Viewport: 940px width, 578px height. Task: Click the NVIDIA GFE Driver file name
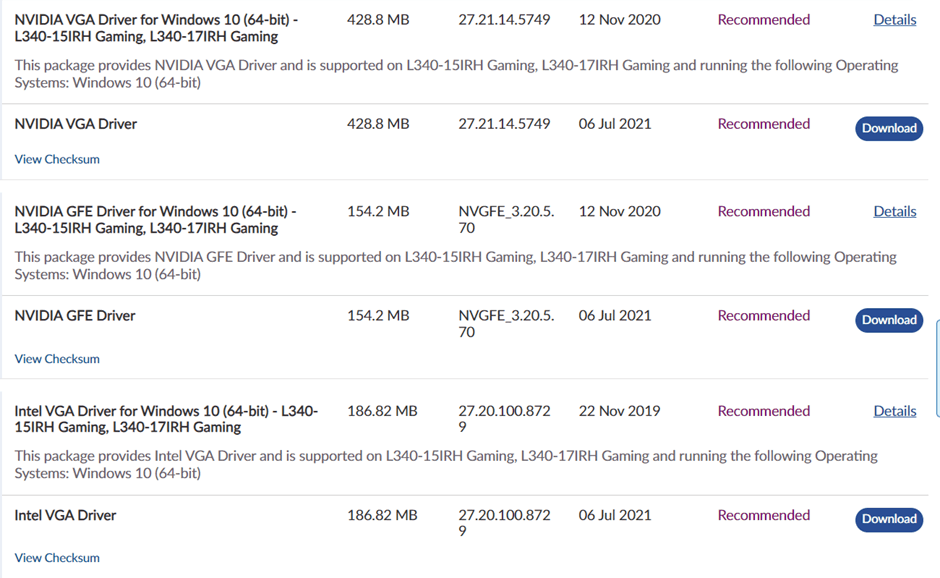tap(75, 316)
